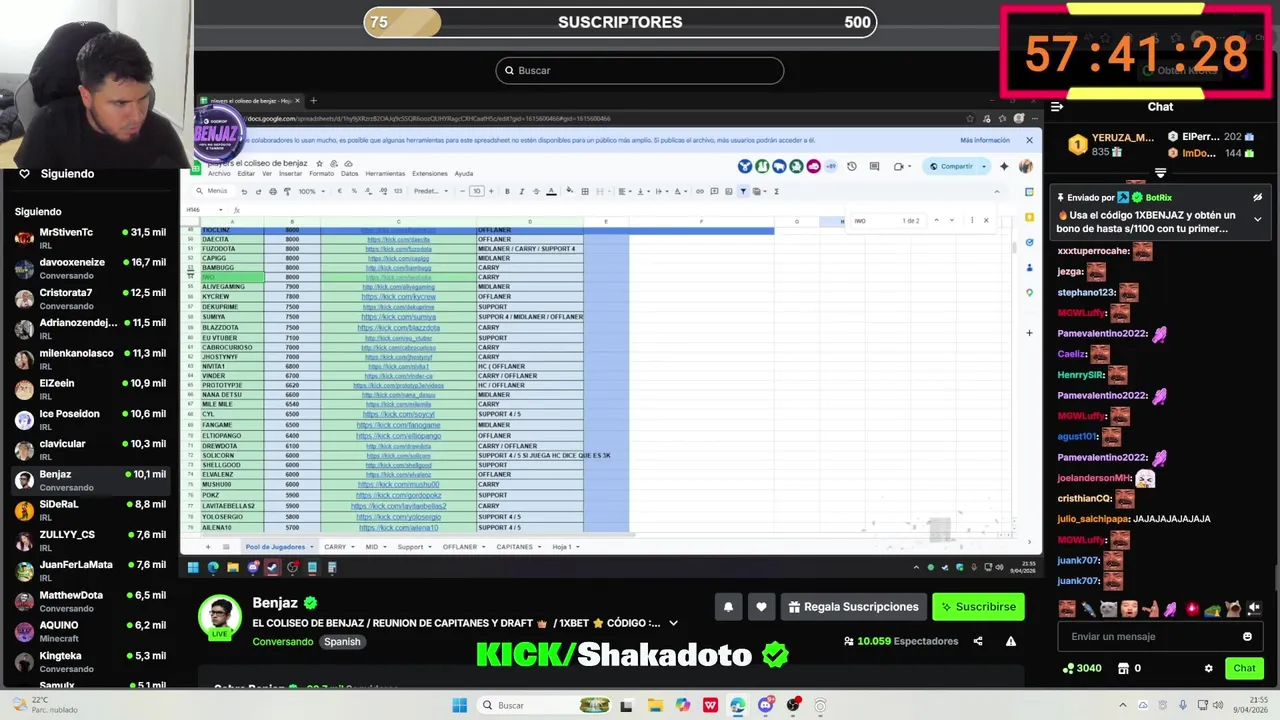
Task: Open the share stream icon
Action: [978, 641]
